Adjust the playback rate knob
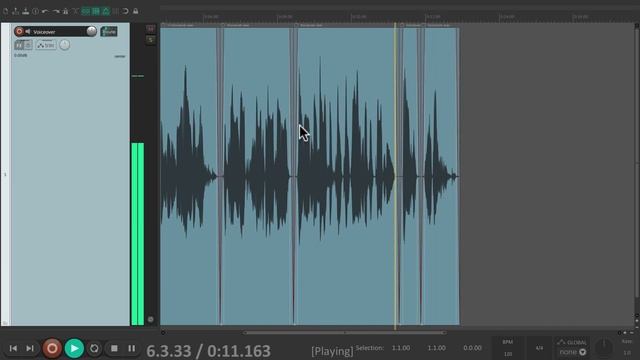This screenshot has height=360, width=640. coord(604,347)
